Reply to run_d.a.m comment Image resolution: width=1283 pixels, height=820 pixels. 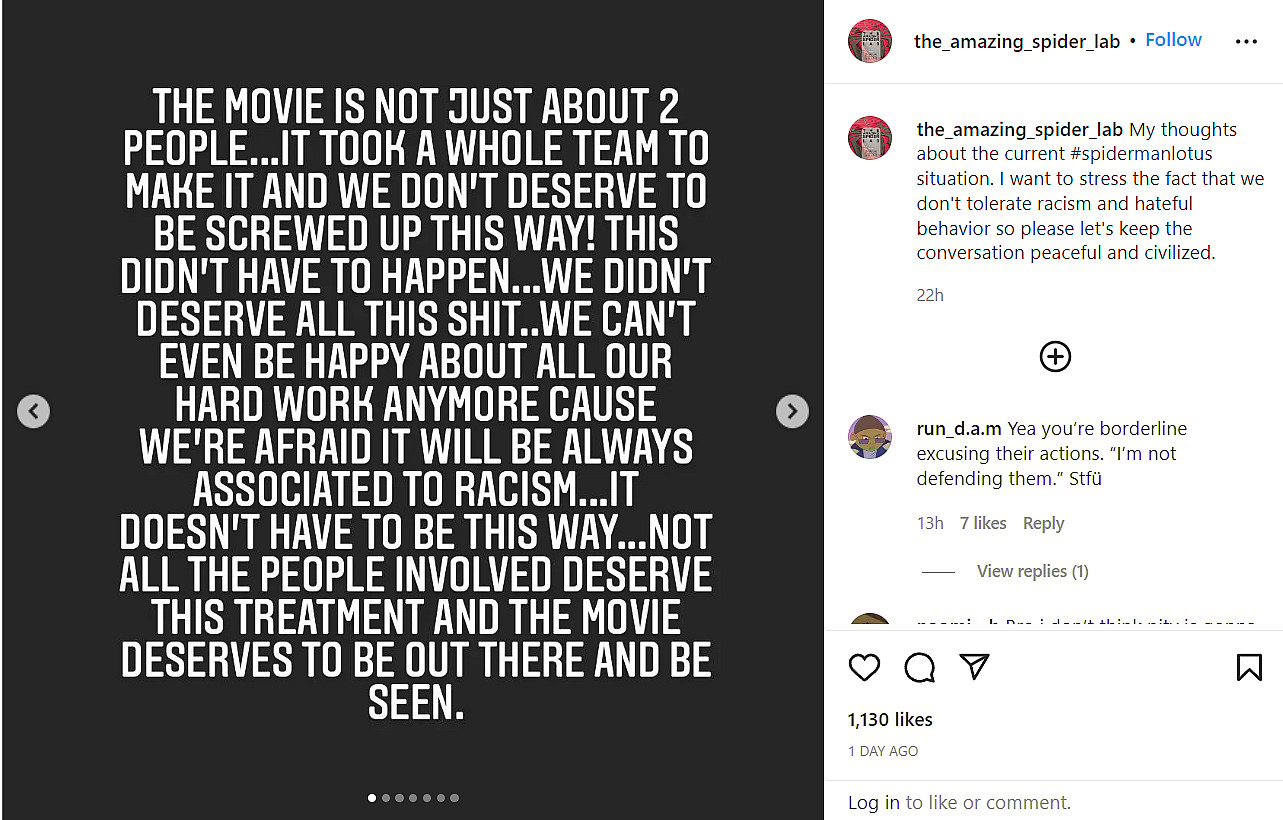(1043, 524)
